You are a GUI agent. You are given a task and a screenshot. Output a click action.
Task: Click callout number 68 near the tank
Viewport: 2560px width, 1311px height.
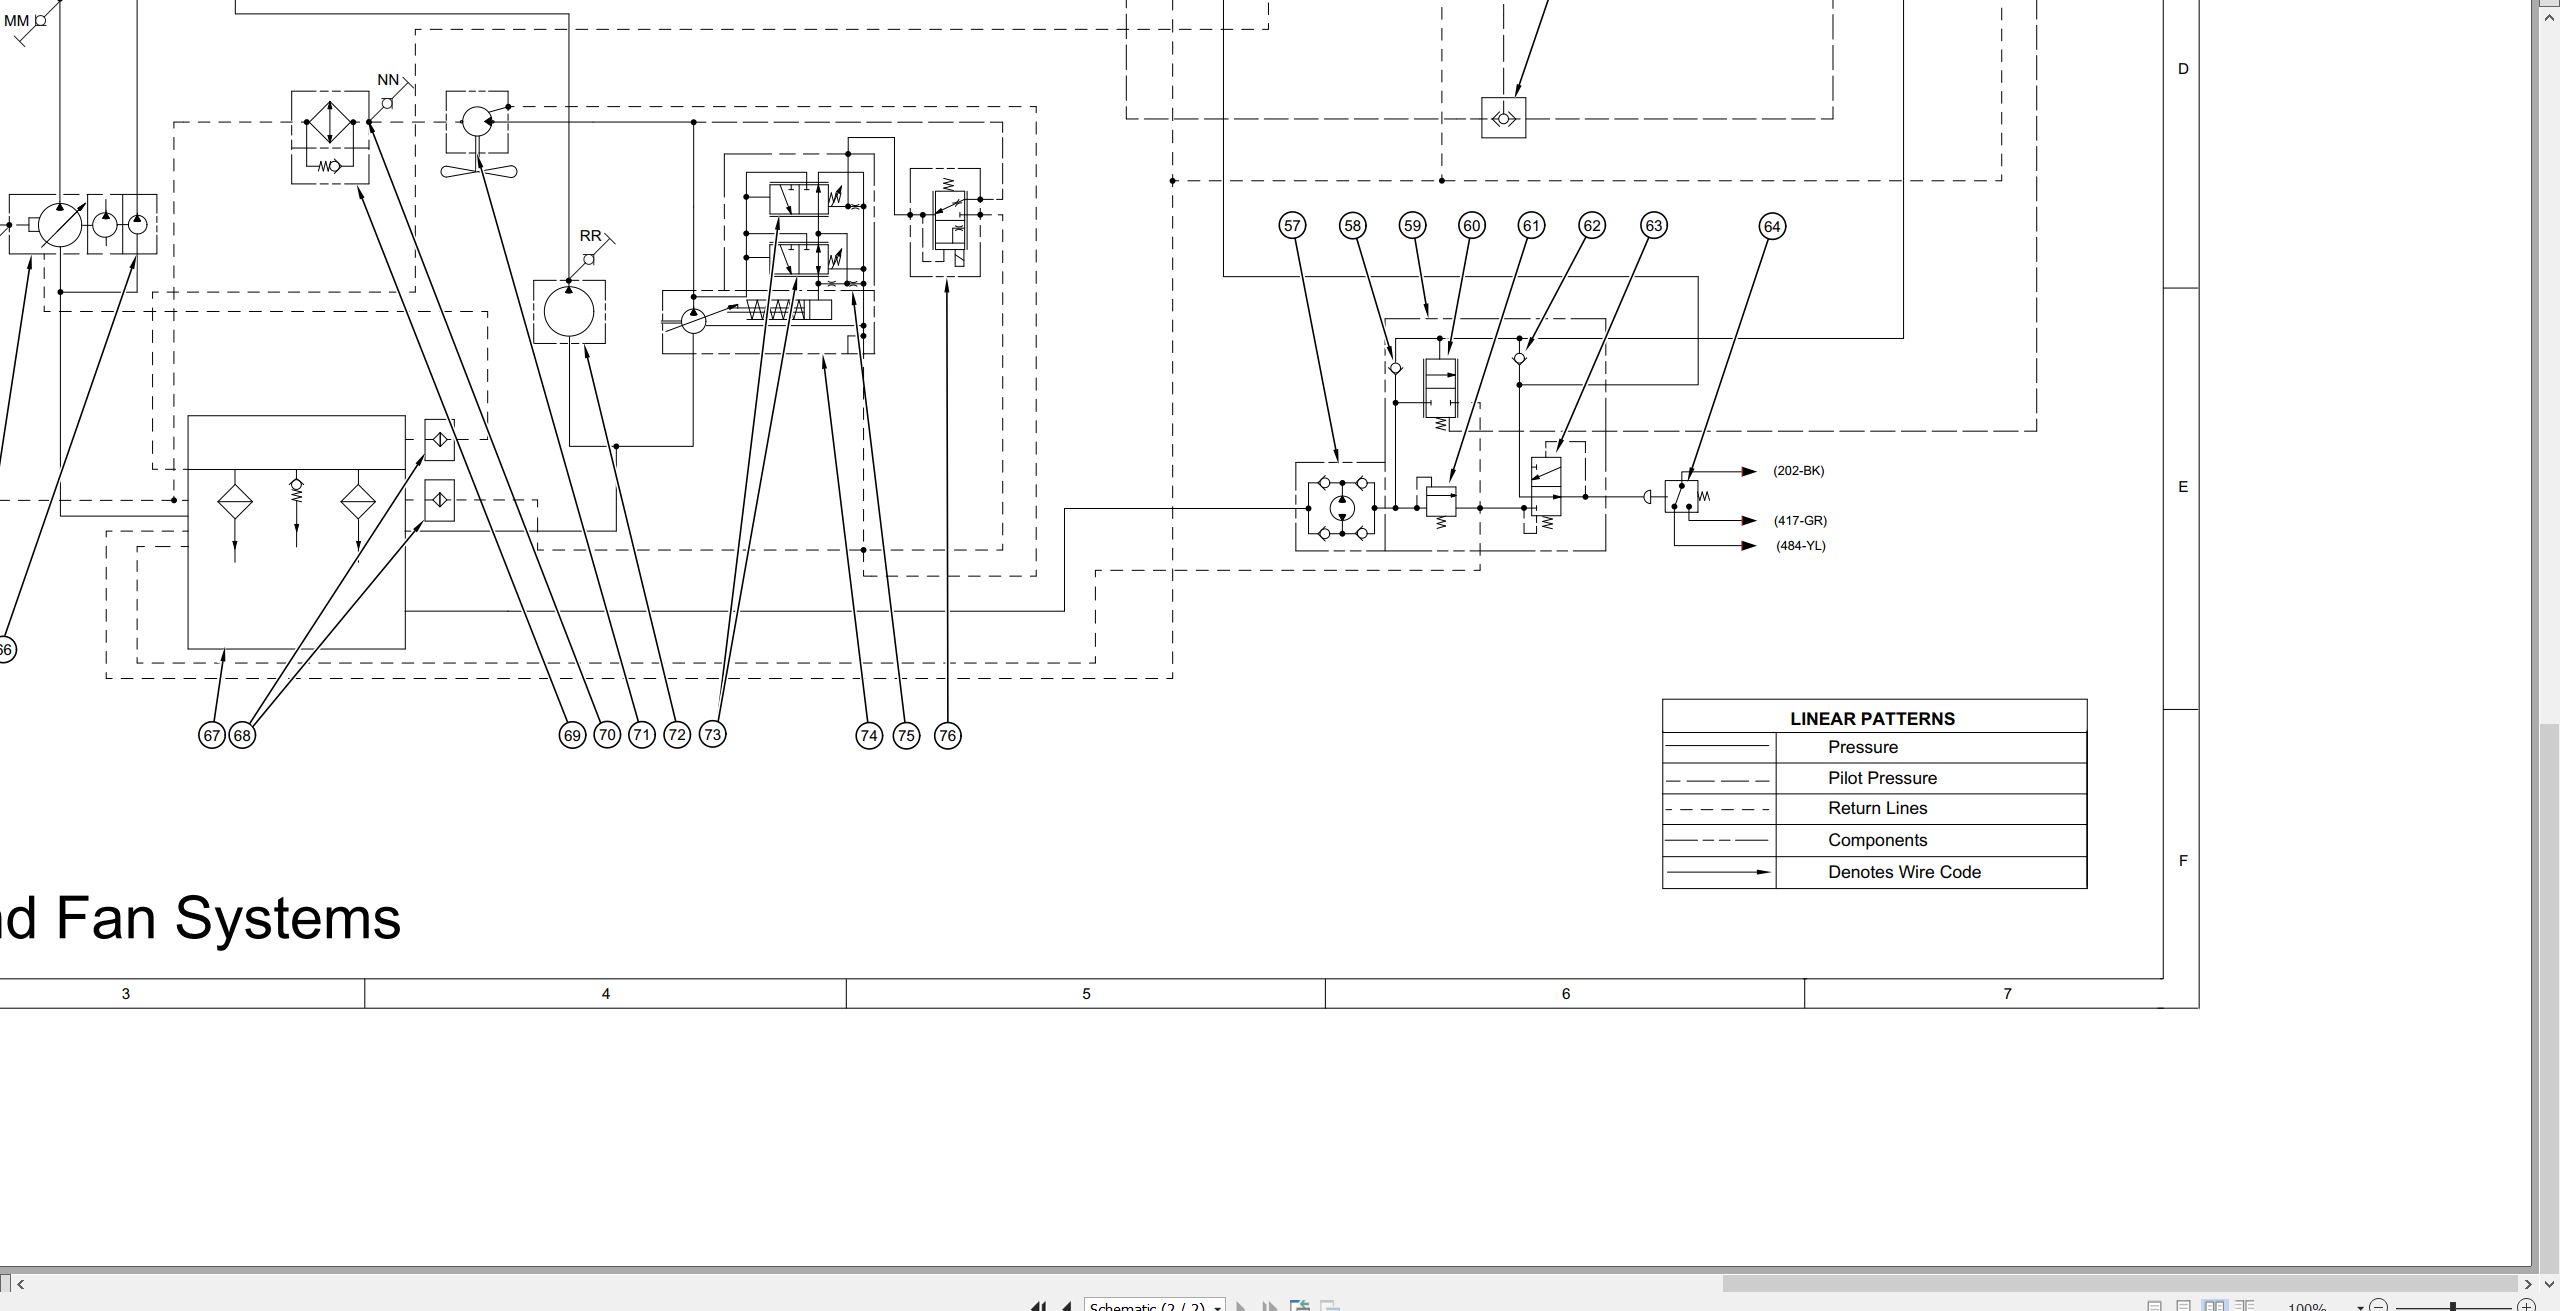click(x=242, y=736)
